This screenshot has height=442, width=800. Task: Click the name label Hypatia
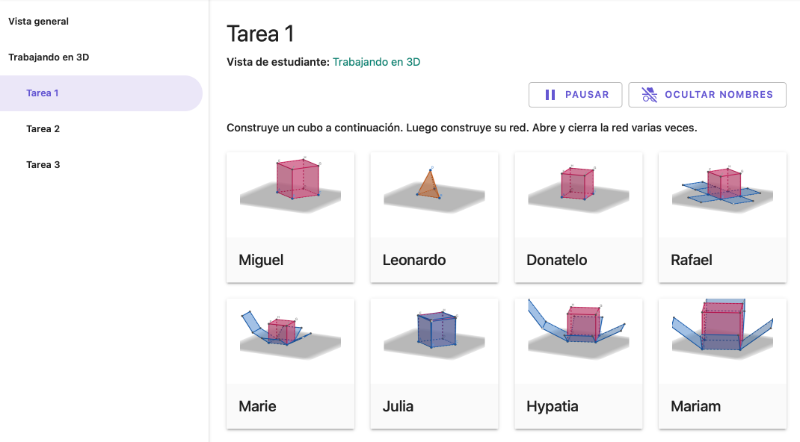pyautogui.click(x=552, y=406)
